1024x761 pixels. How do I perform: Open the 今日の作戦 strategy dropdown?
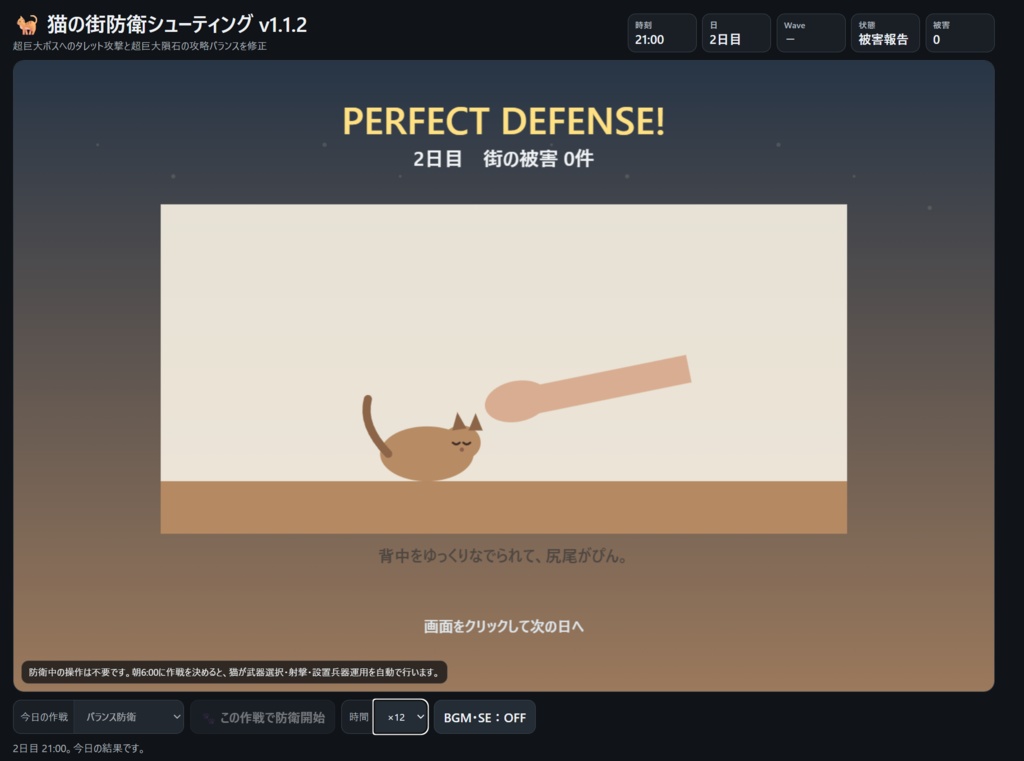click(129, 717)
